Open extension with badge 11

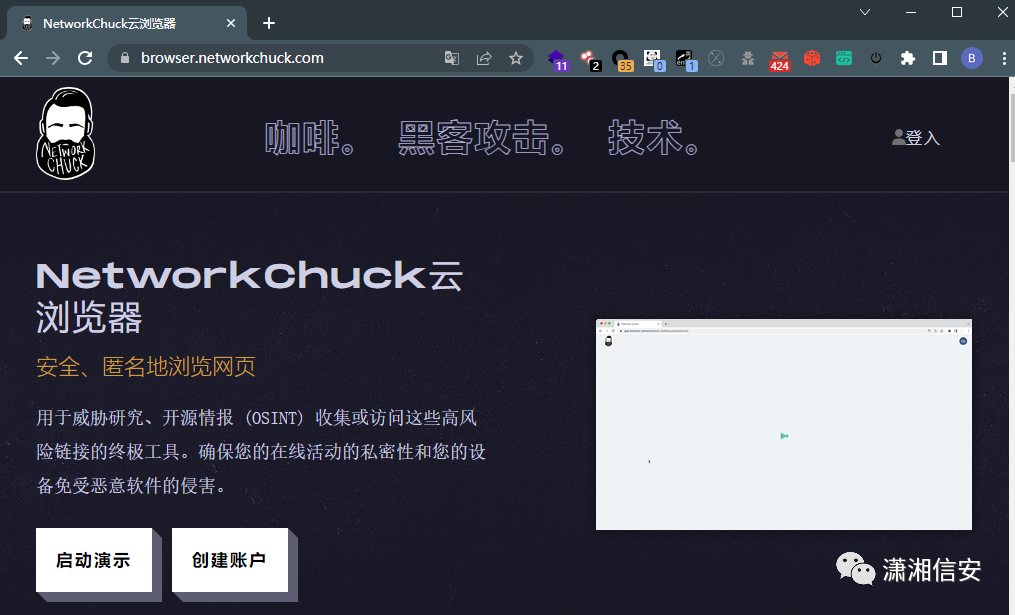tap(557, 60)
